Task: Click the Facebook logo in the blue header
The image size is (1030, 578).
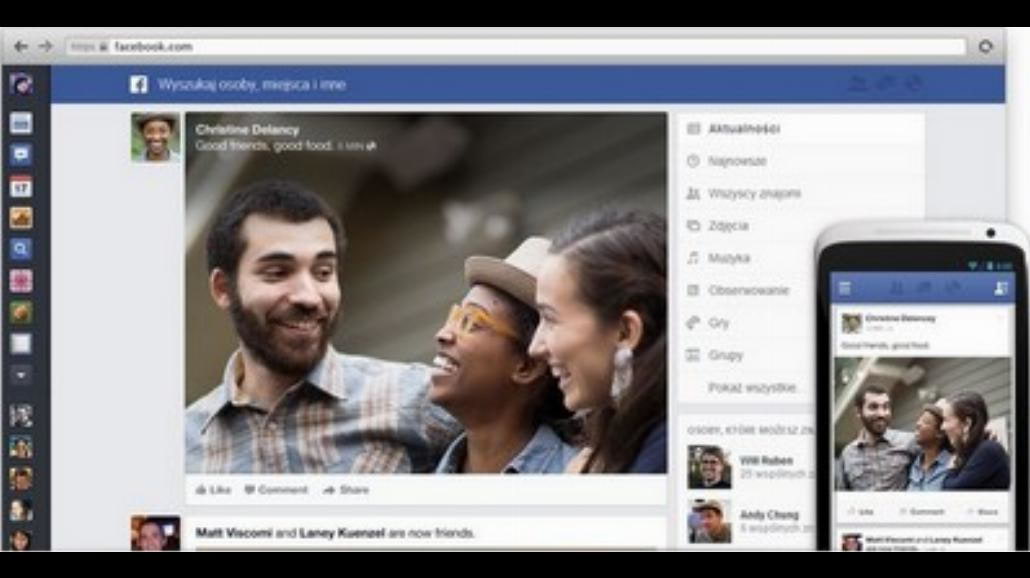Action: tap(139, 84)
